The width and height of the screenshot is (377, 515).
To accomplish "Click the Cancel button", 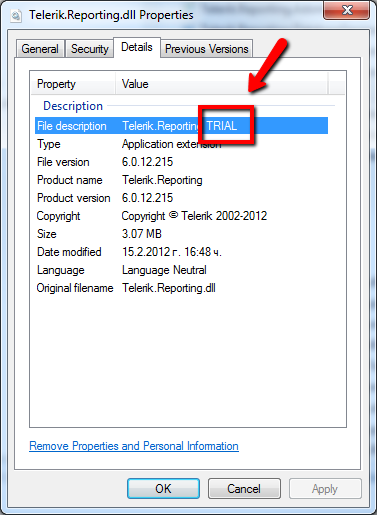I will 244,489.
